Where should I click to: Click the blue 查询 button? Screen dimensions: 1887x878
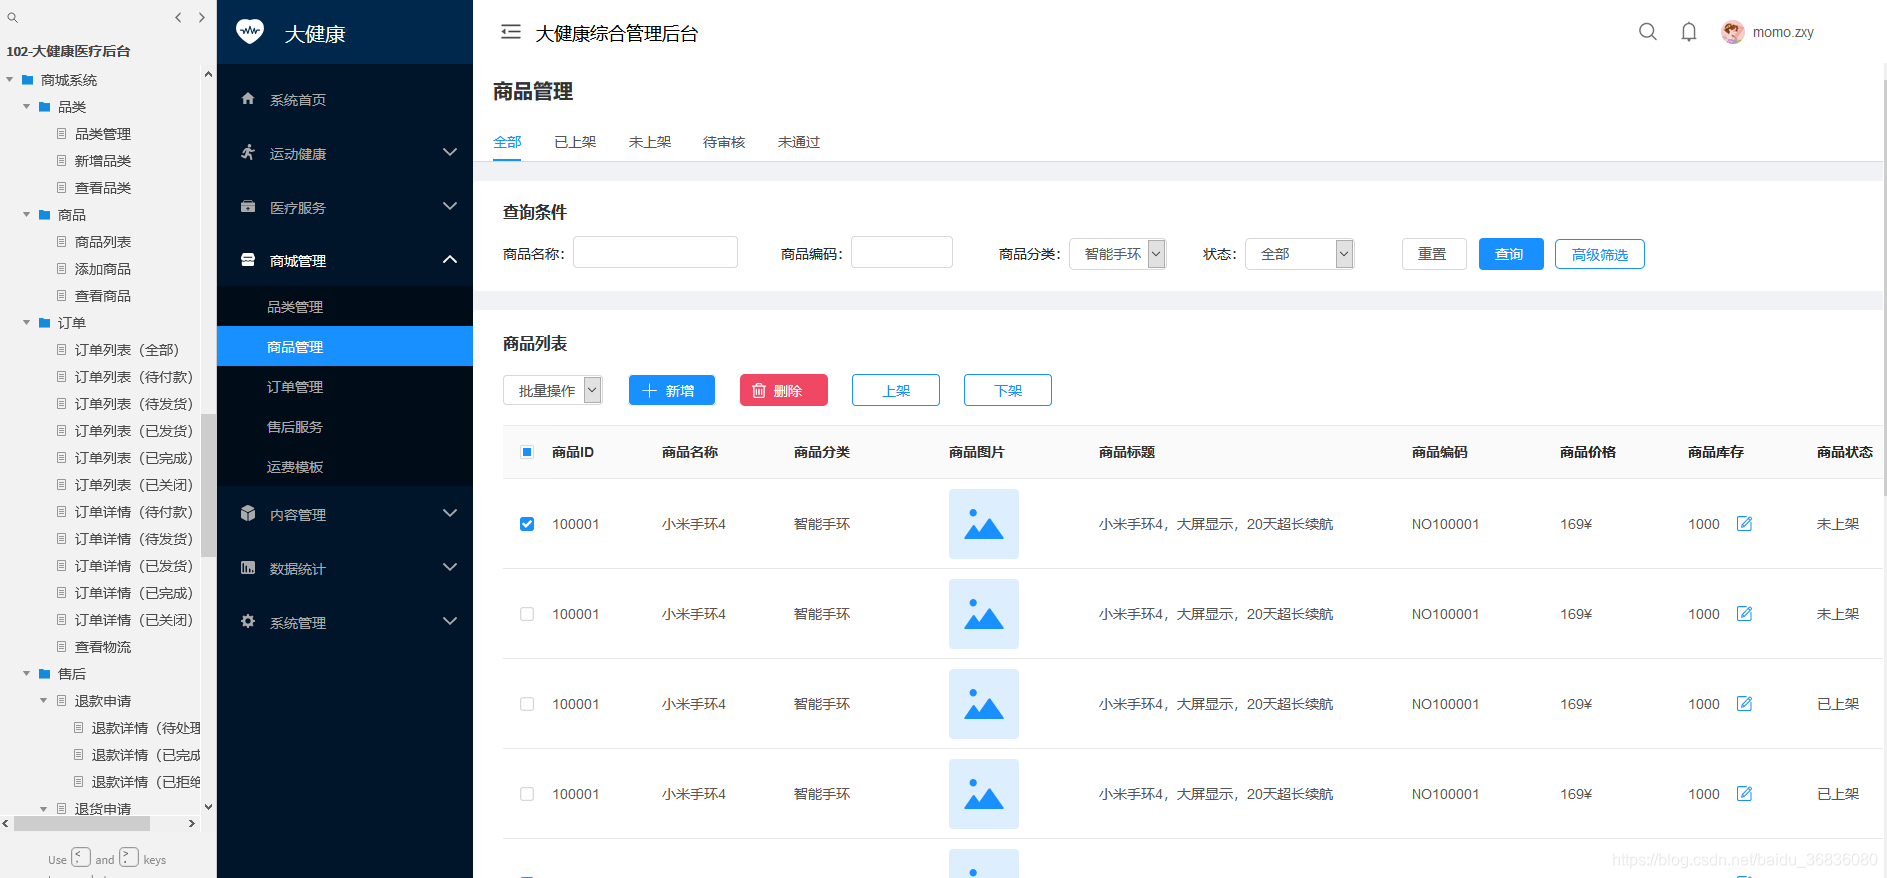pos(1511,254)
